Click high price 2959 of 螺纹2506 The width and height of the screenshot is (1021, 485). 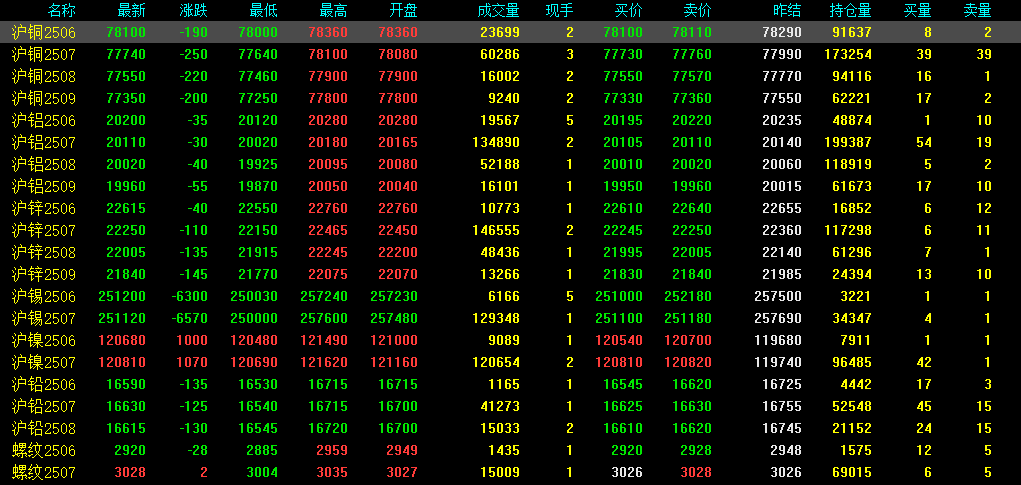pyautogui.click(x=331, y=450)
